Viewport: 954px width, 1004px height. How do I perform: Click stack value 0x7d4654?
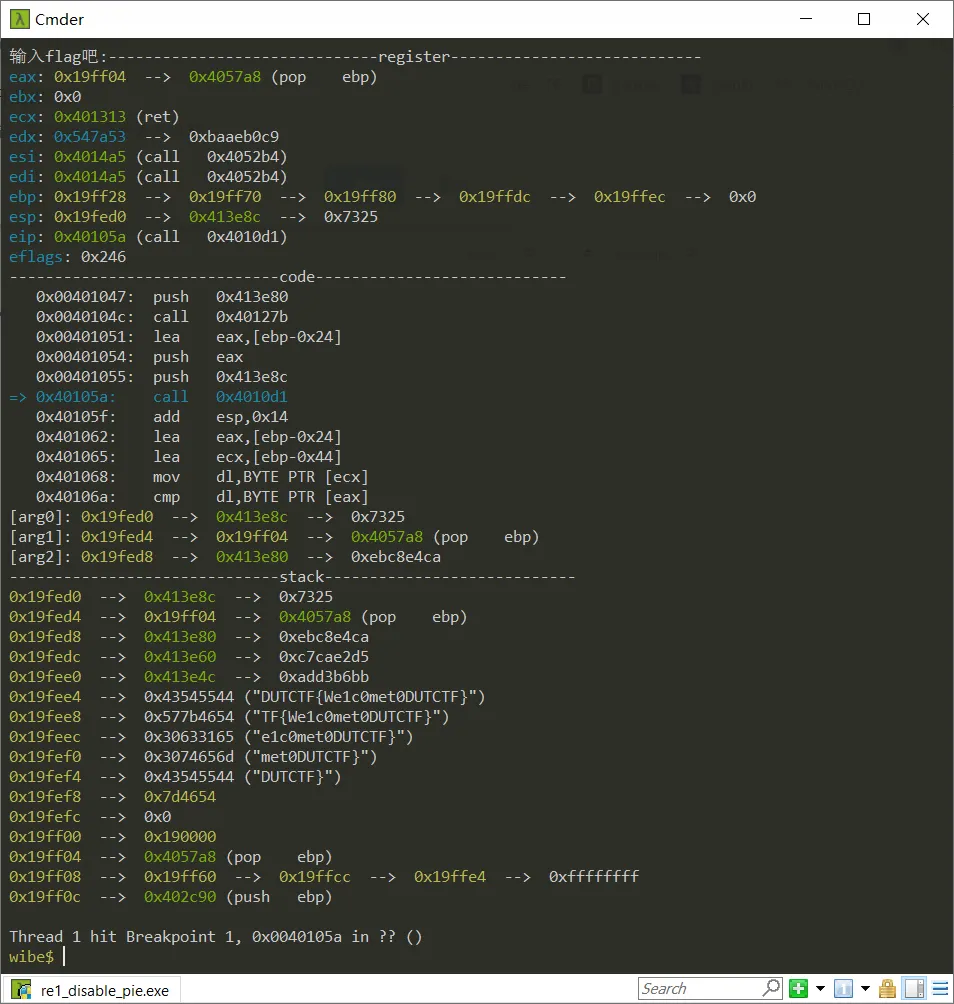180,797
